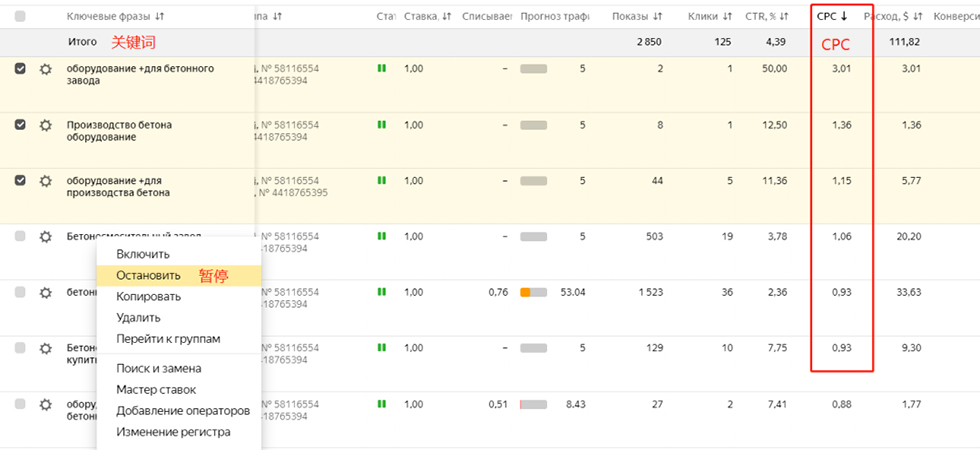Select 'Удалить' in the context menu
980x450 pixels.
tap(138, 317)
